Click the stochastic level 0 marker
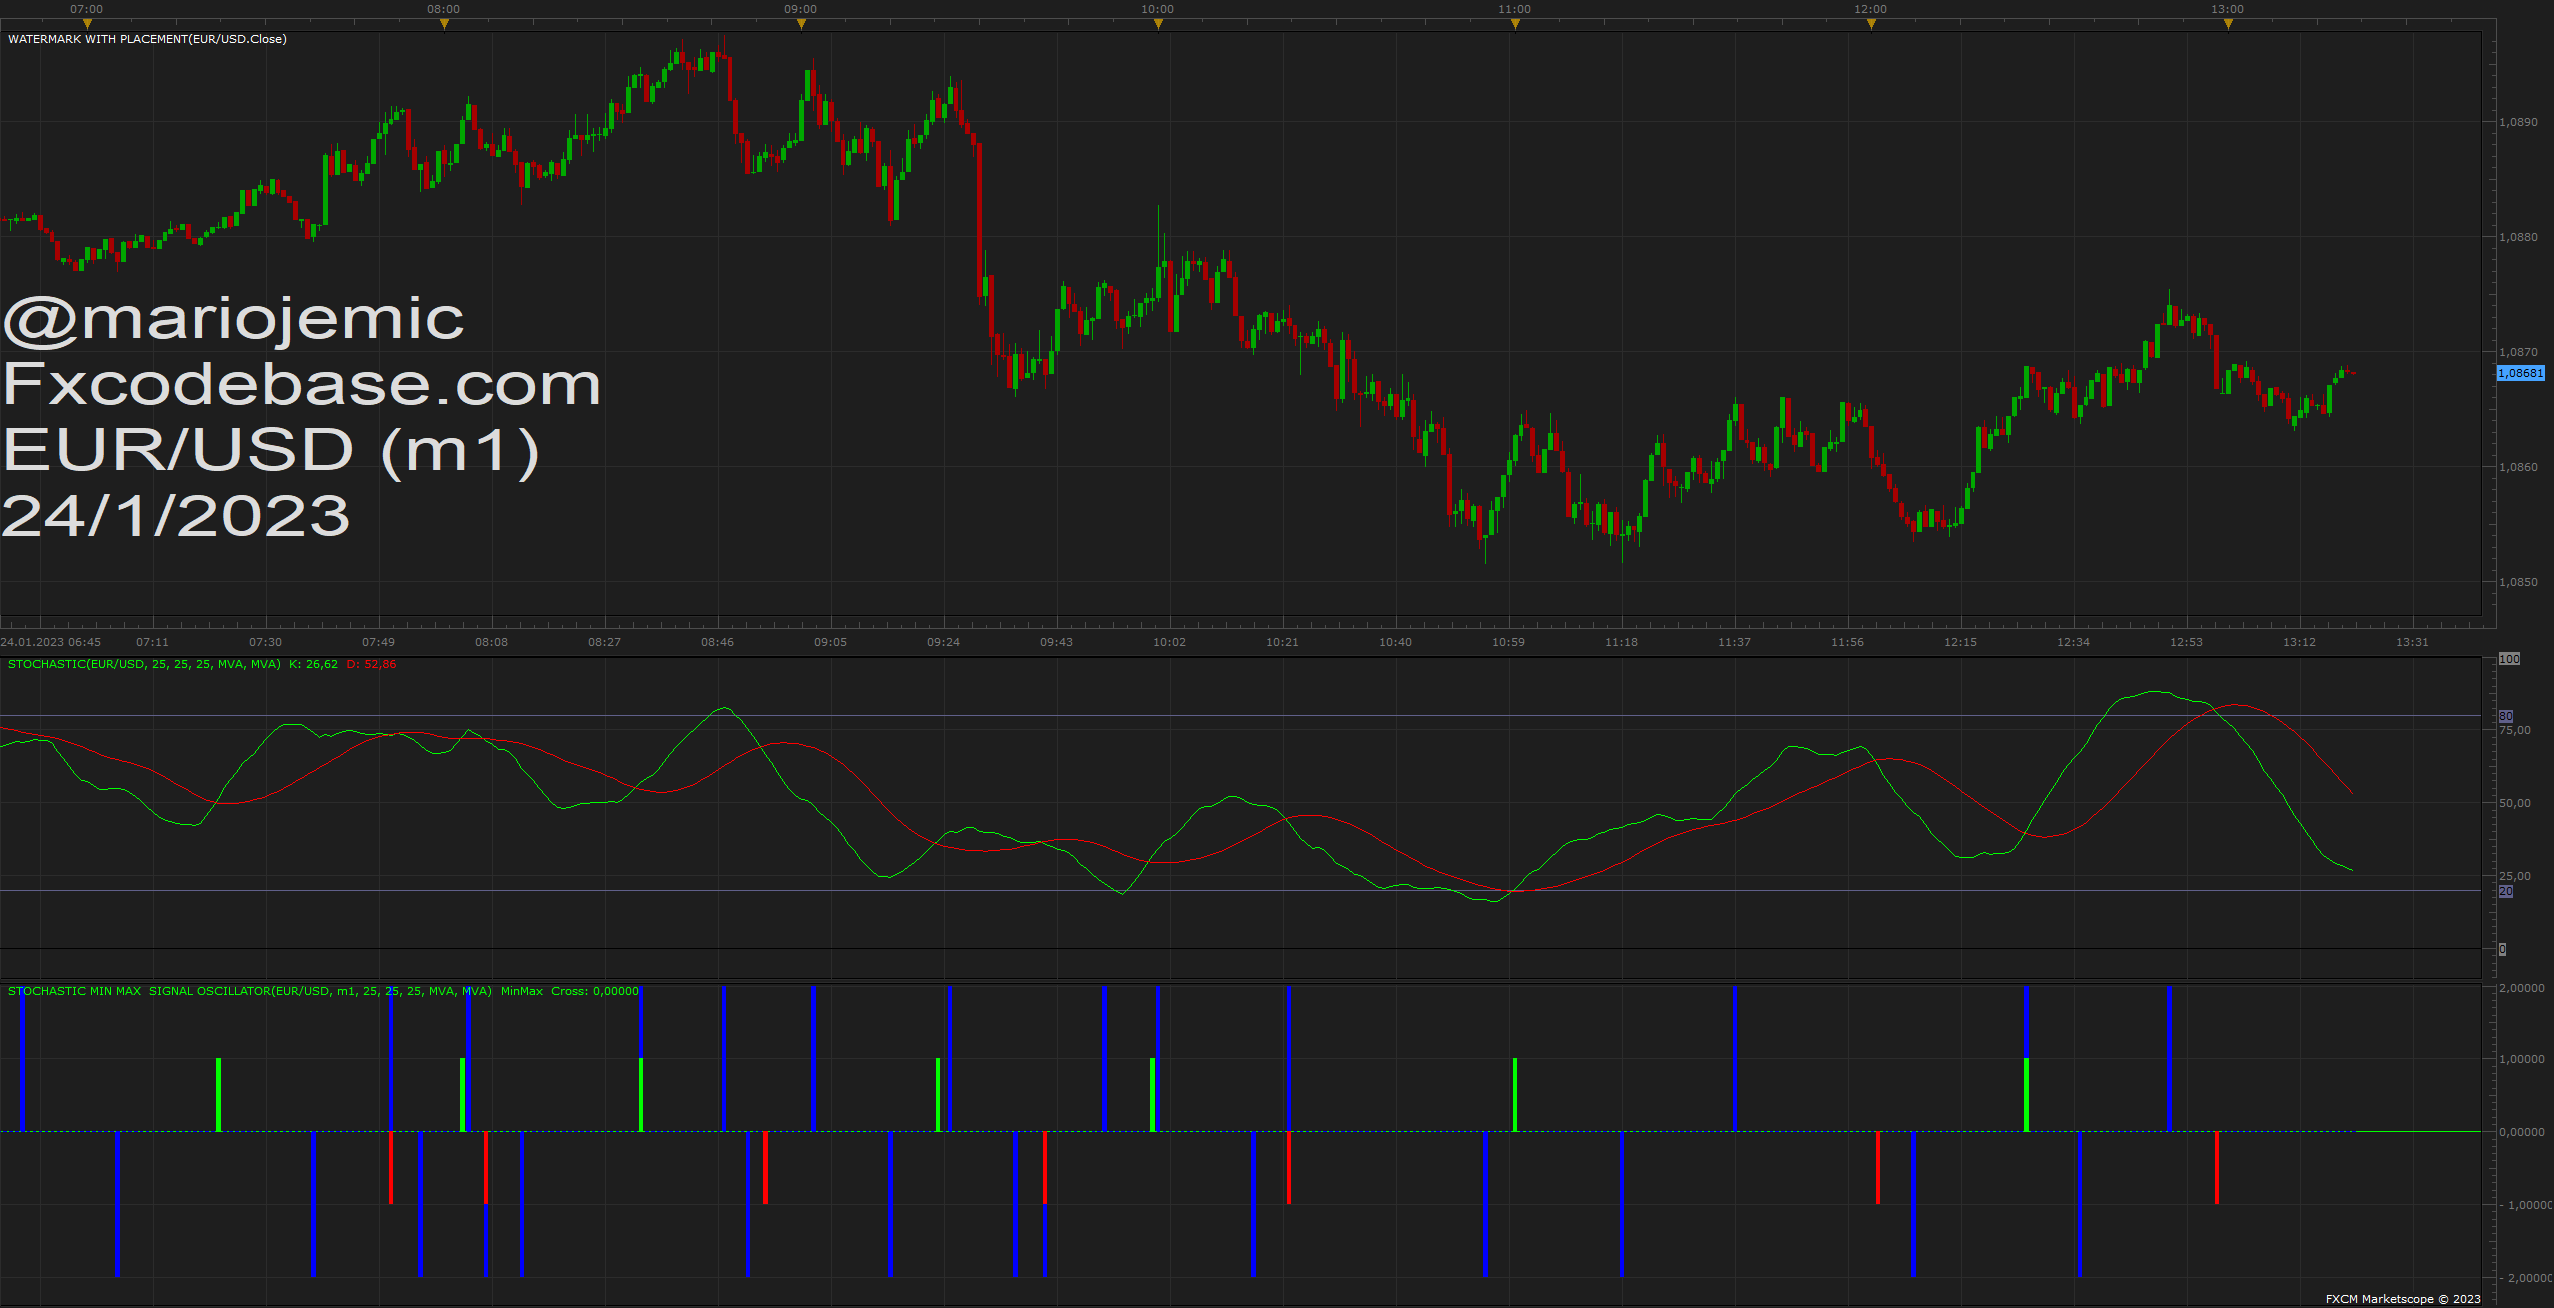Screen dimensions: 2554x1308 click(x=2503, y=949)
